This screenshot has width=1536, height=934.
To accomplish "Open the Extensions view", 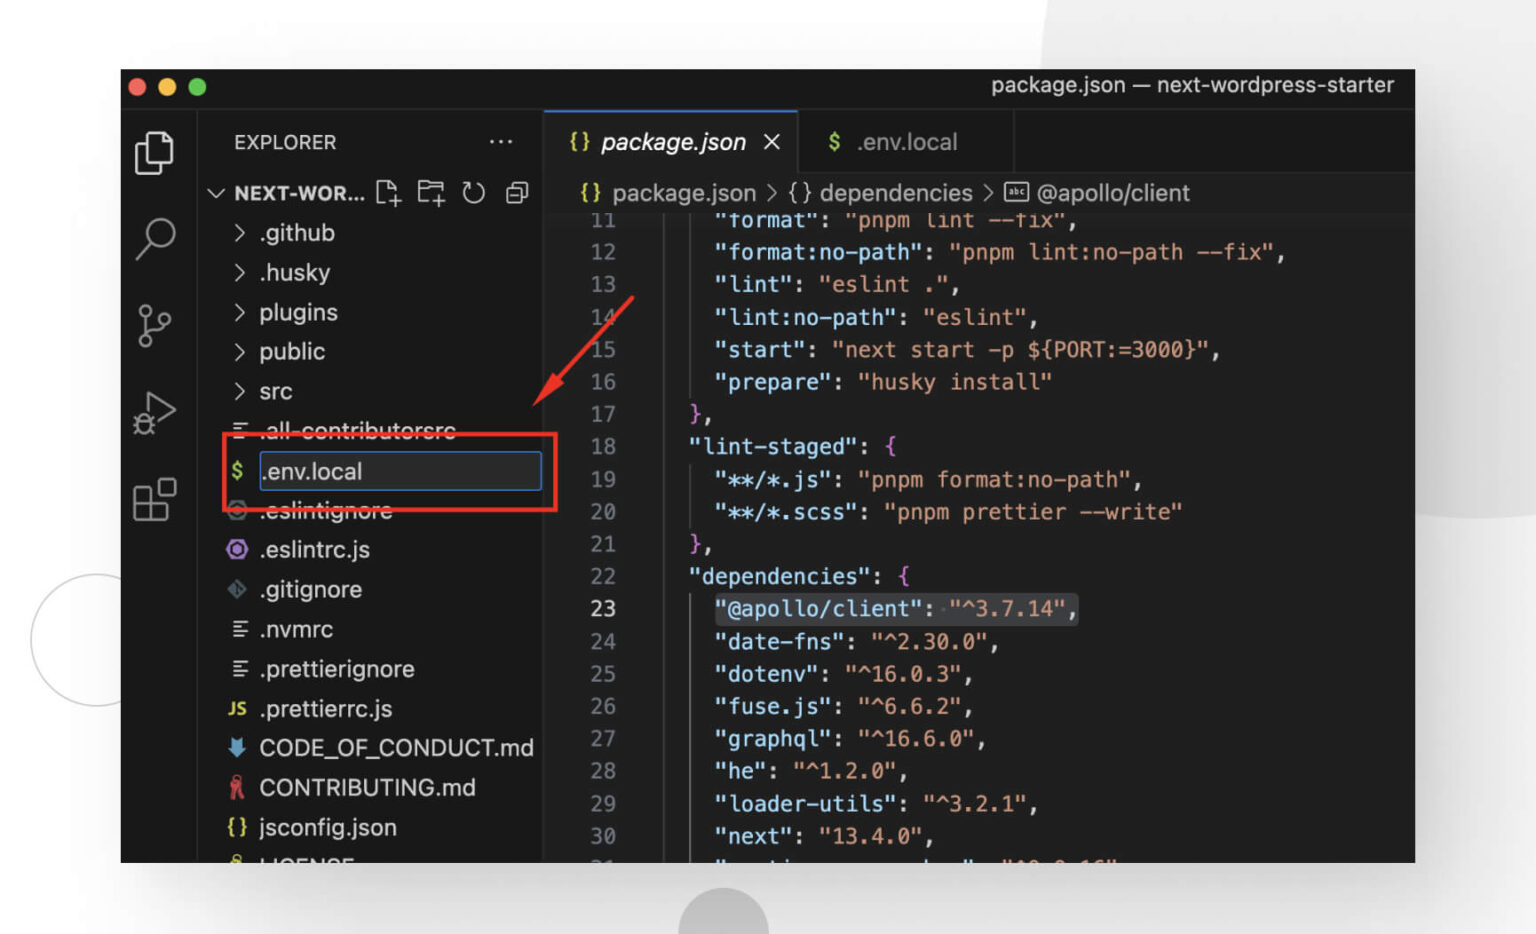I will (155, 500).
